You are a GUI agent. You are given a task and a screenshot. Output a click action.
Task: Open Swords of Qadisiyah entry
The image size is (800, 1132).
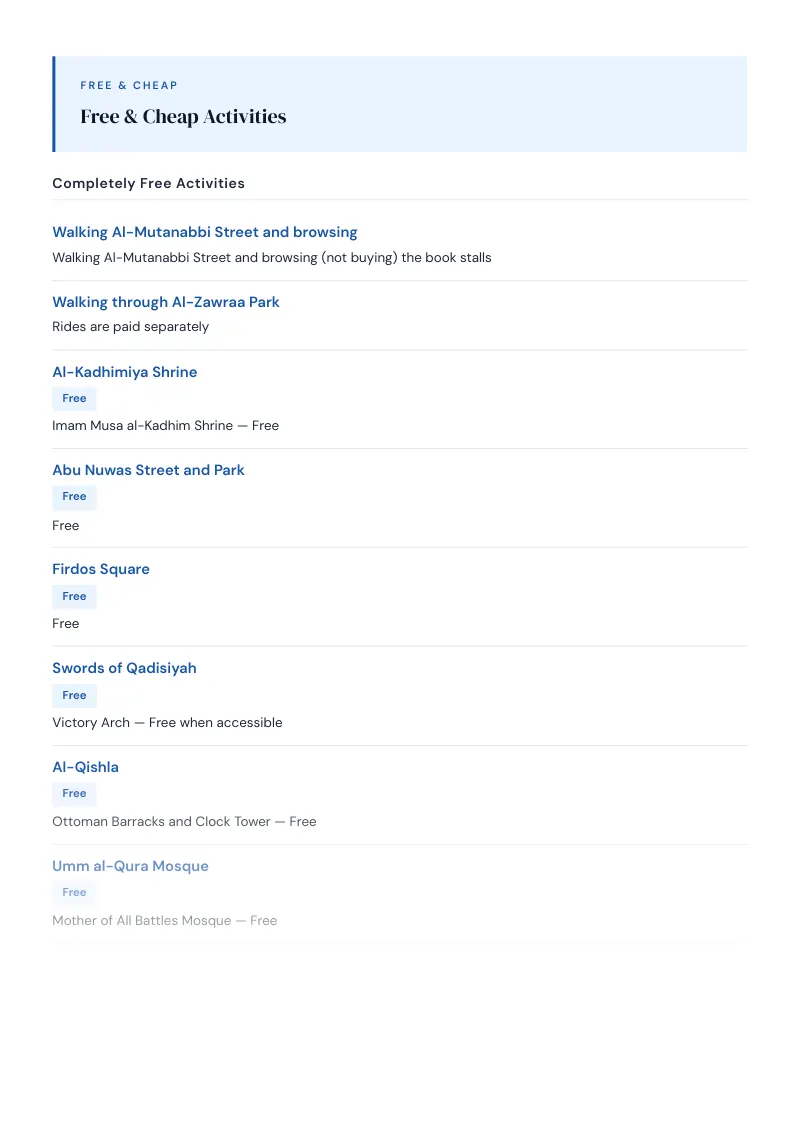click(x=124, y=668)
